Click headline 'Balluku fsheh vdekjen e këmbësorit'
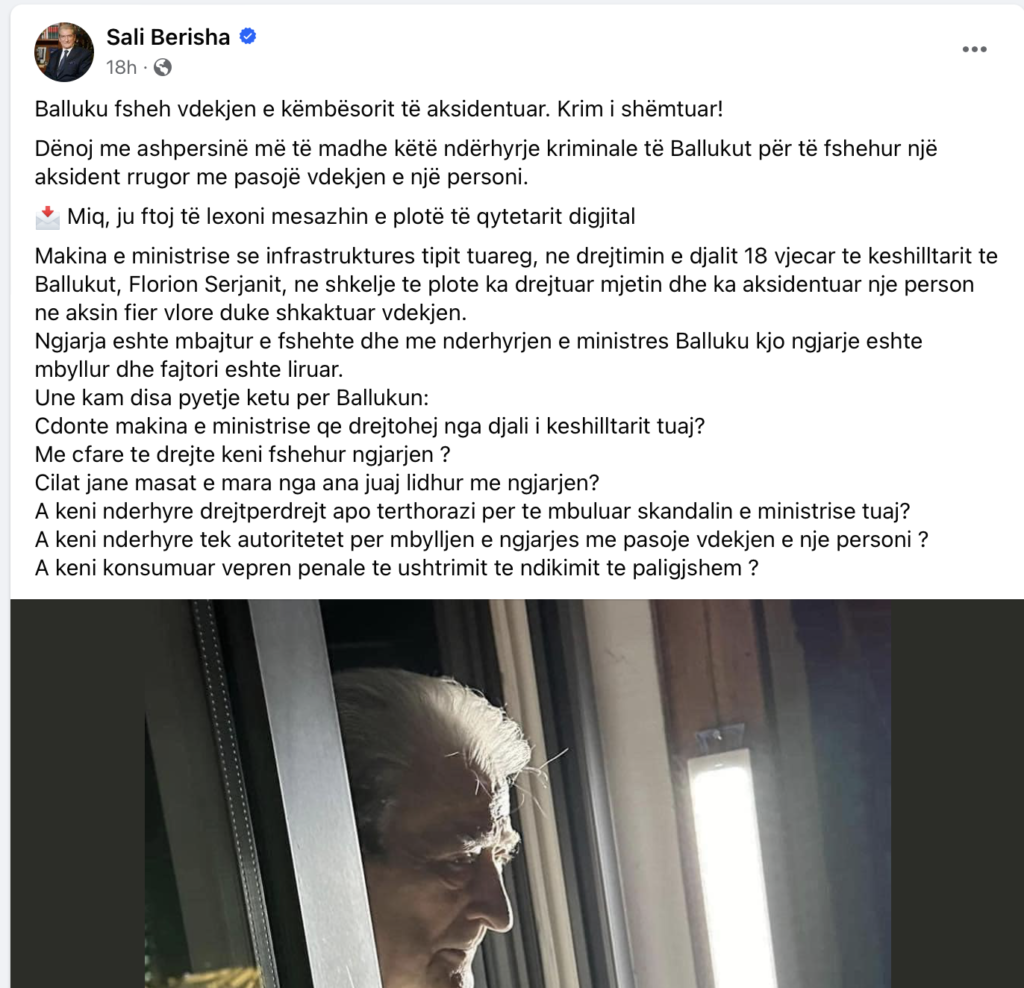Image resolution: width=1024 pixels, height=988 pixels. 379,108
